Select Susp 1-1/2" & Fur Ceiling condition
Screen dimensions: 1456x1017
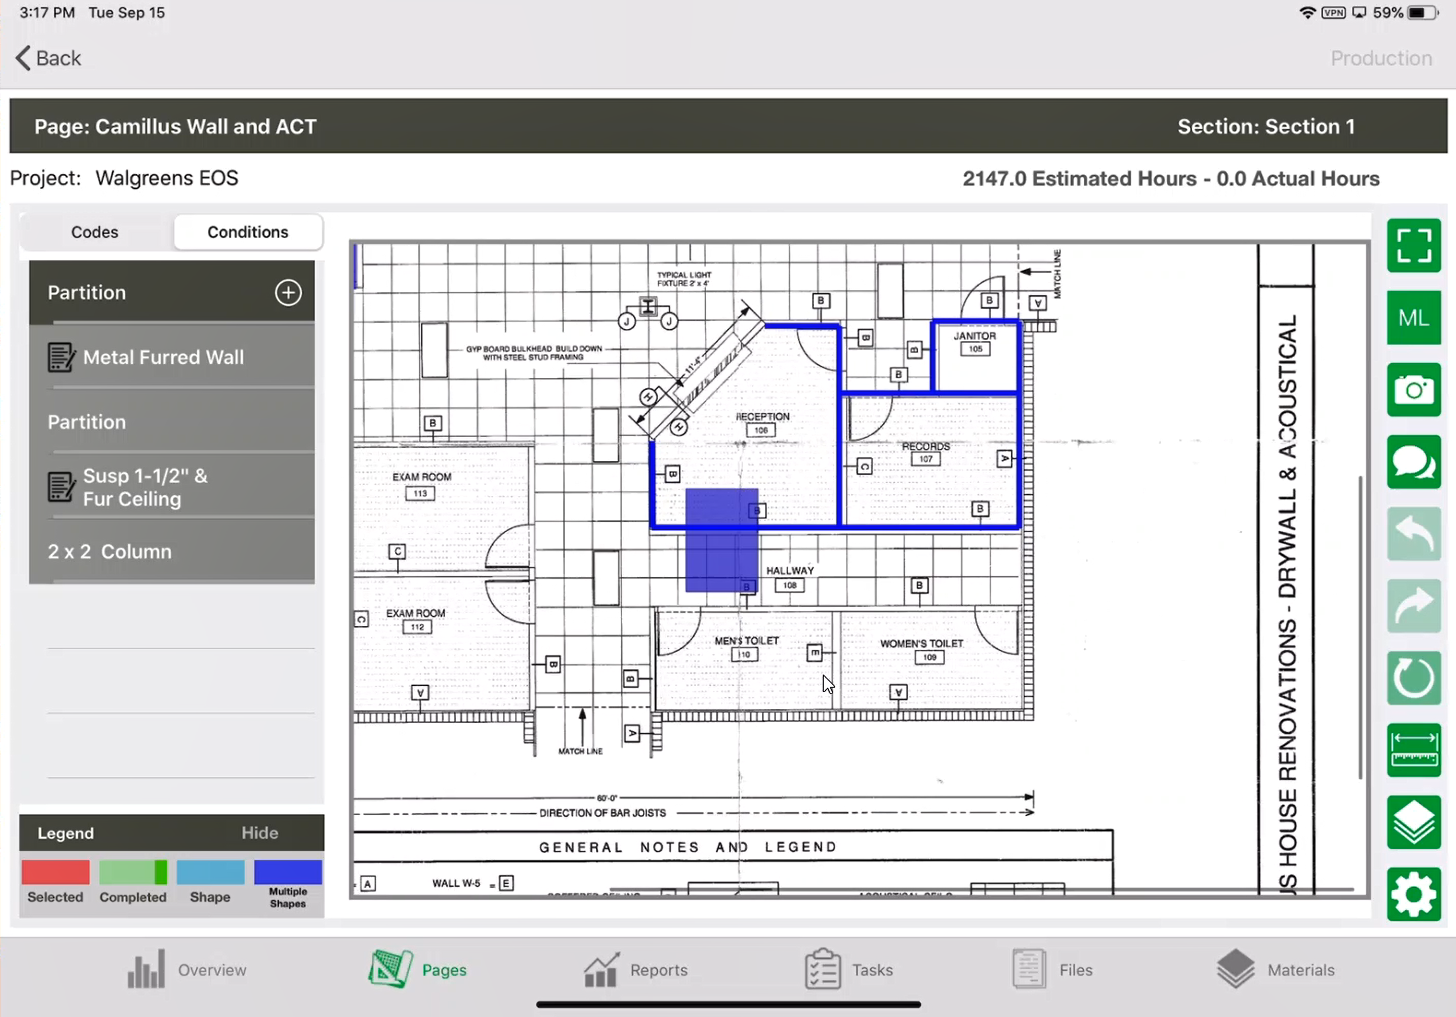(x=145, y=488)
